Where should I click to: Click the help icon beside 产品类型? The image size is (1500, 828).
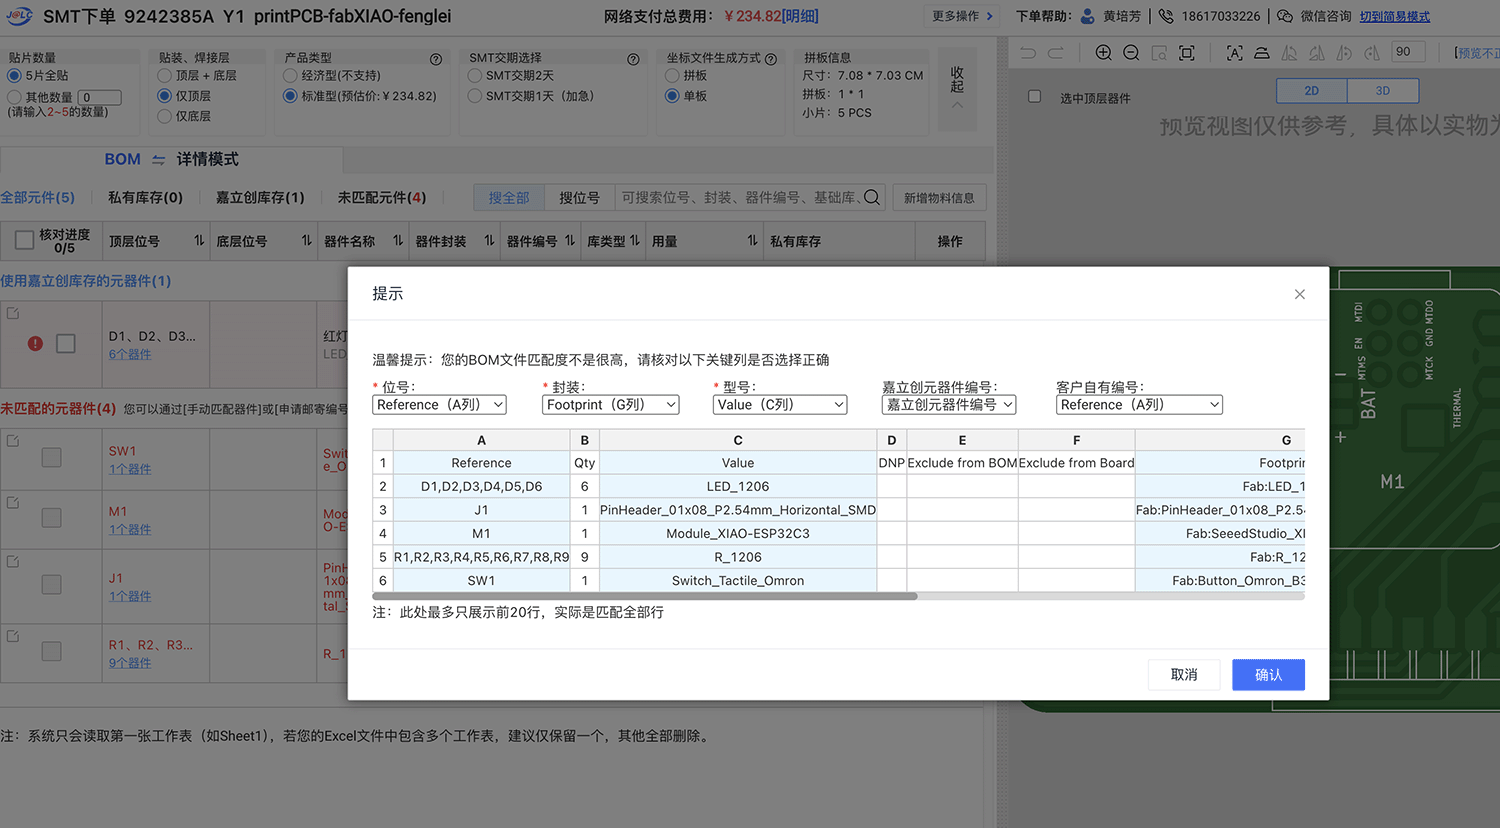click(436, 59)
